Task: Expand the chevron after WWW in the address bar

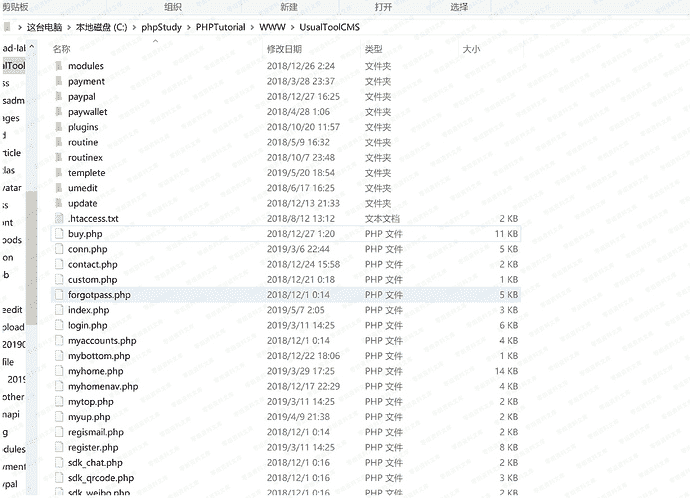Action: coord(291,27)
